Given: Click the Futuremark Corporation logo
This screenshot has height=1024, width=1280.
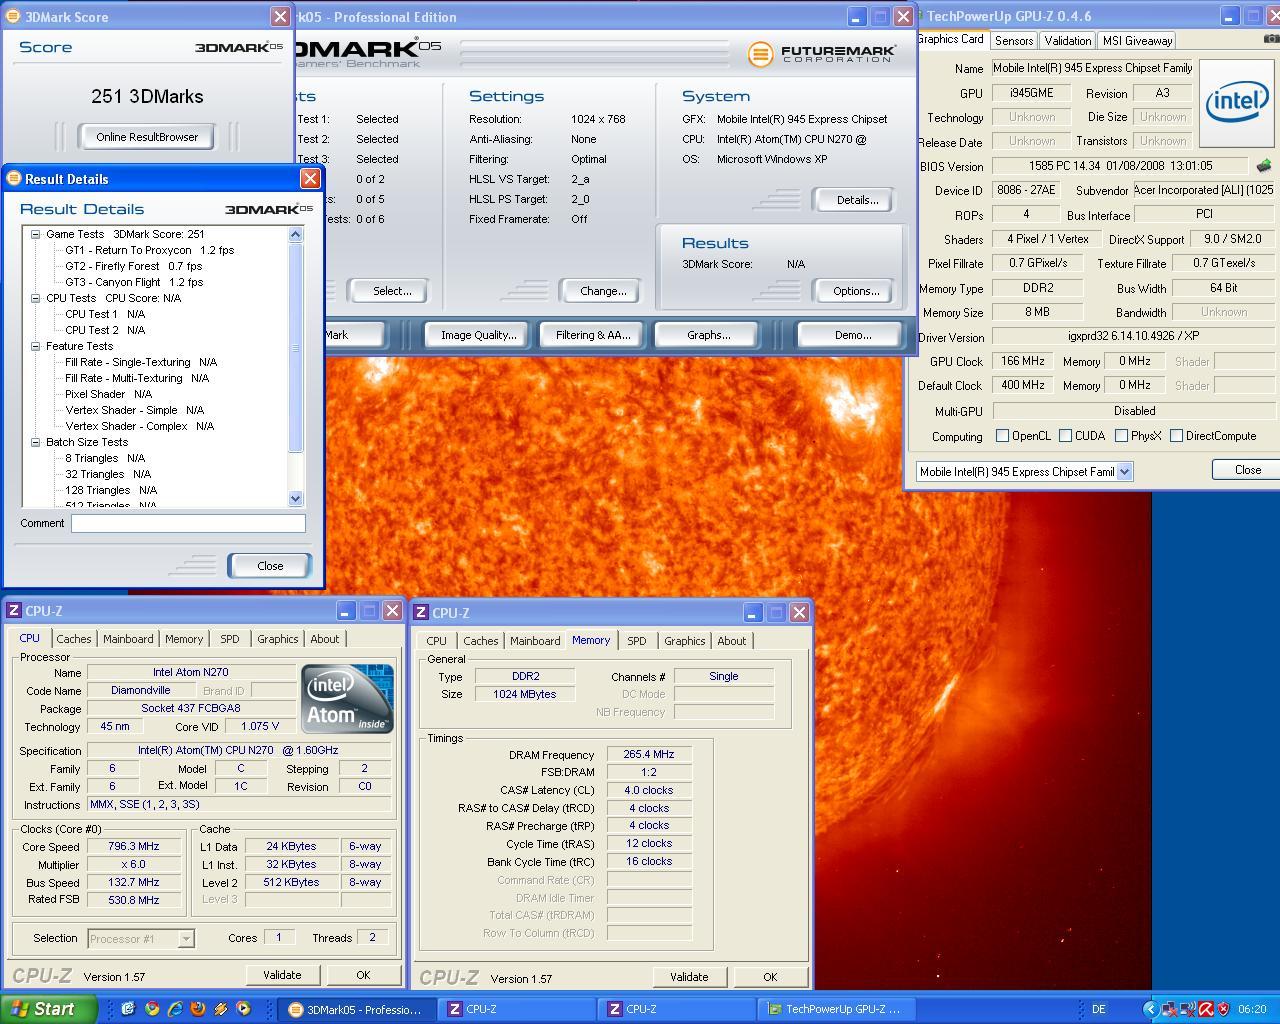Looking at the screenshot, I should coord(821,53).
